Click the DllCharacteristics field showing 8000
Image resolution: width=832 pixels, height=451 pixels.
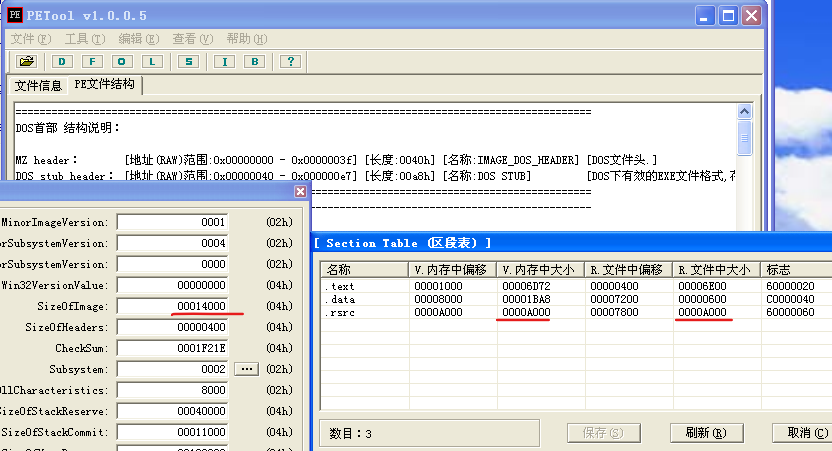click(172, 390)
